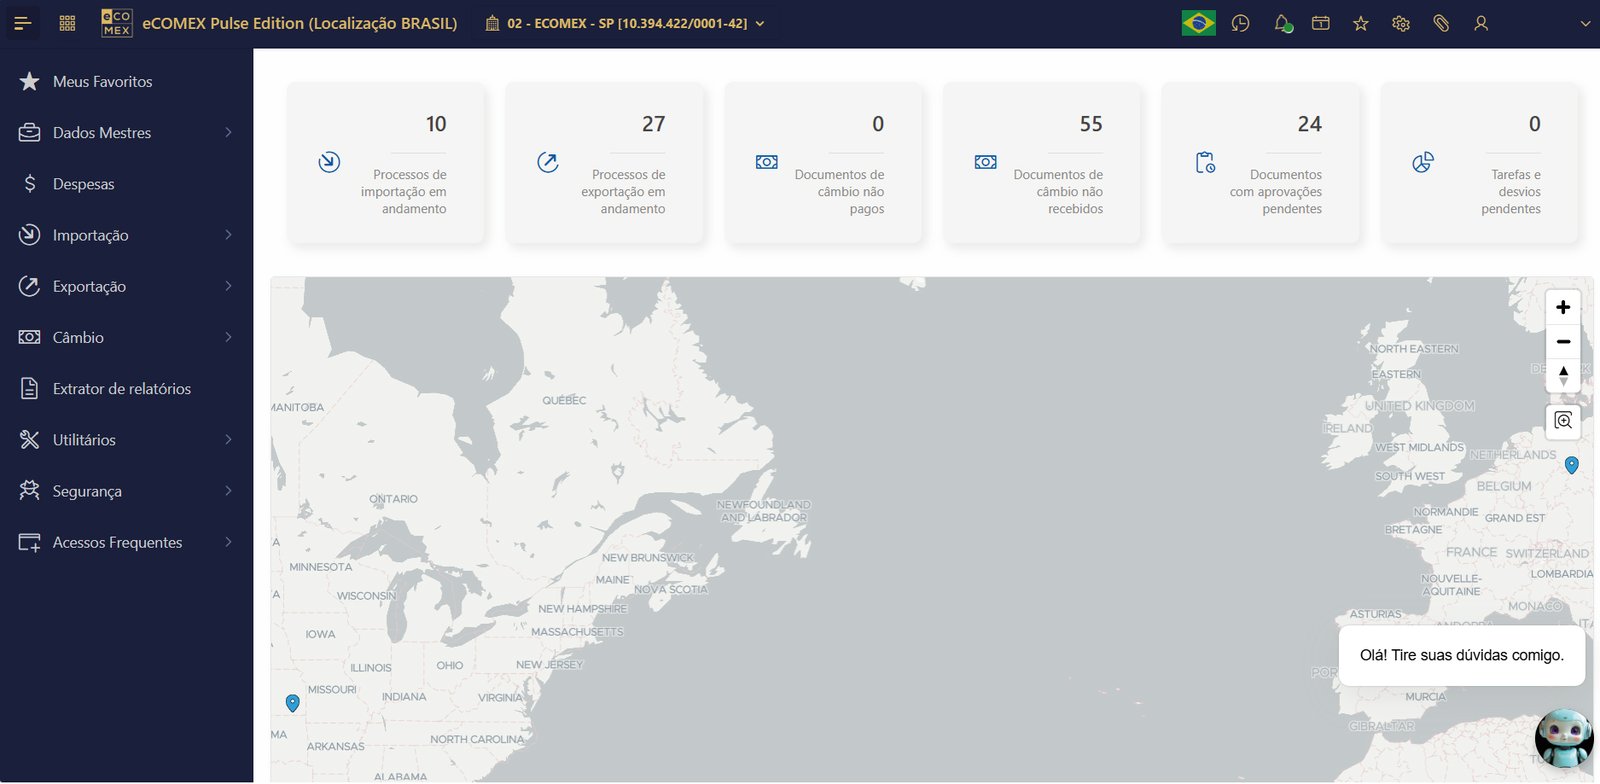Expand the Câmbio sidebar menu

(126, 338)
